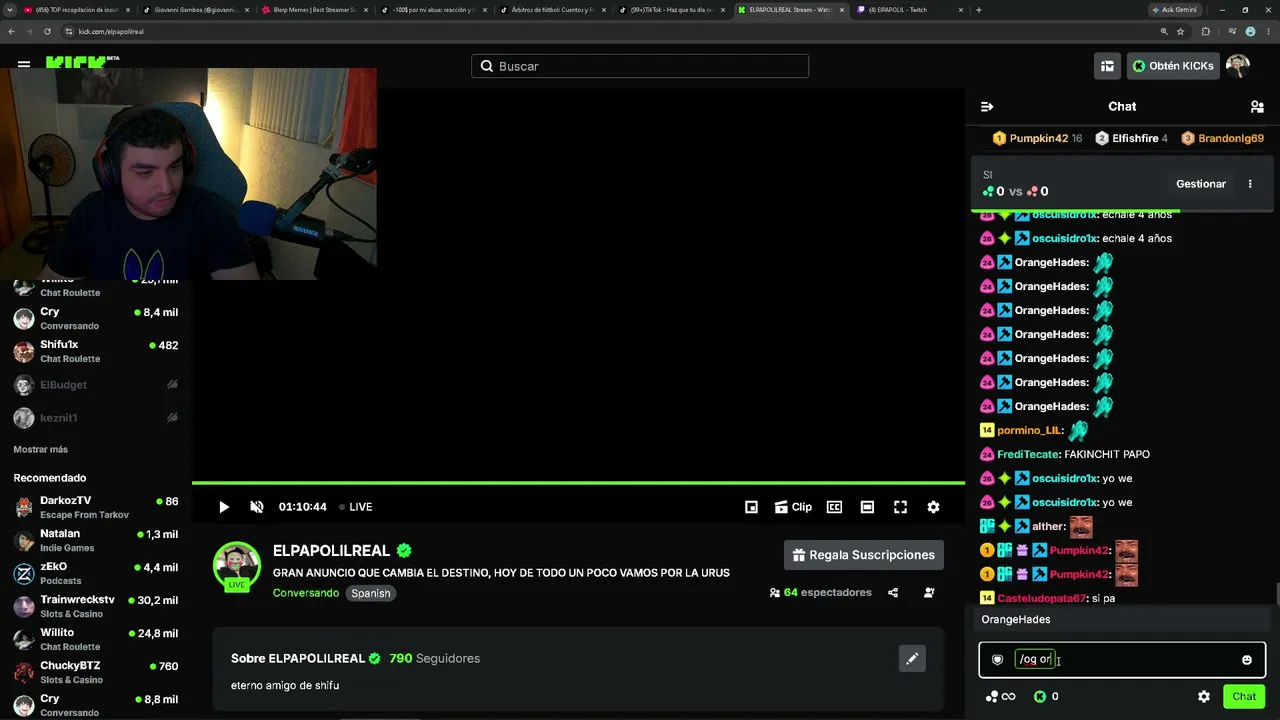Create a Clip of the stream
Image resolution: width=1280 pixels, height=720 pixels.
pyautogui.click(x=792, y=507)
